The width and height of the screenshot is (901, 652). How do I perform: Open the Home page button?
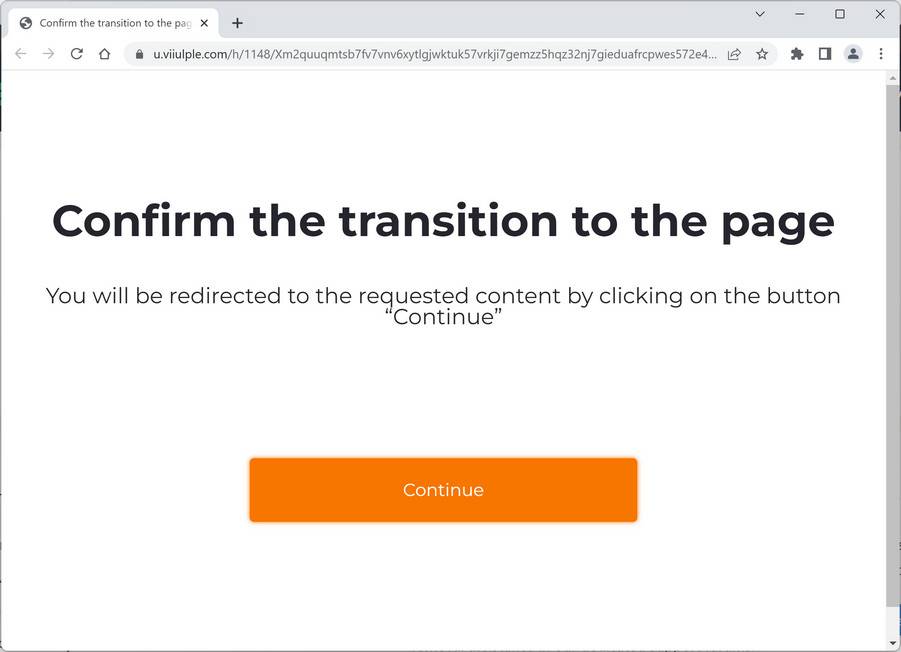pos(104,54)
